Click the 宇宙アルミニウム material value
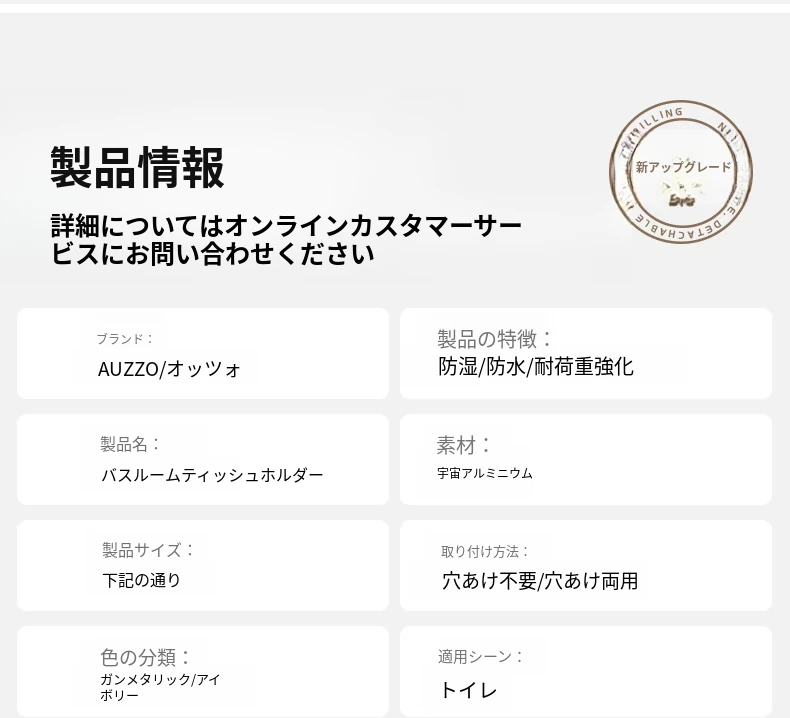 point(485,473)
